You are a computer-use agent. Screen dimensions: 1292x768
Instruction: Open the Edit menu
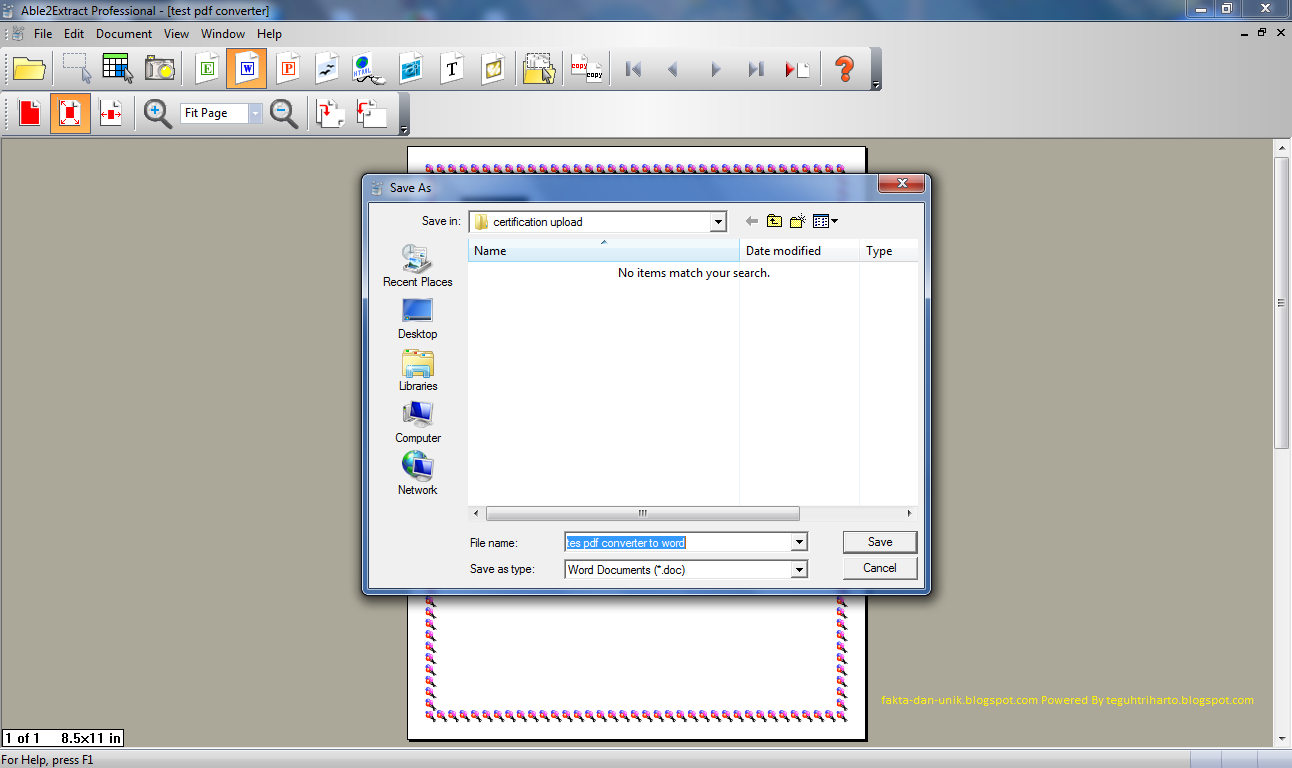coord(74,33)
